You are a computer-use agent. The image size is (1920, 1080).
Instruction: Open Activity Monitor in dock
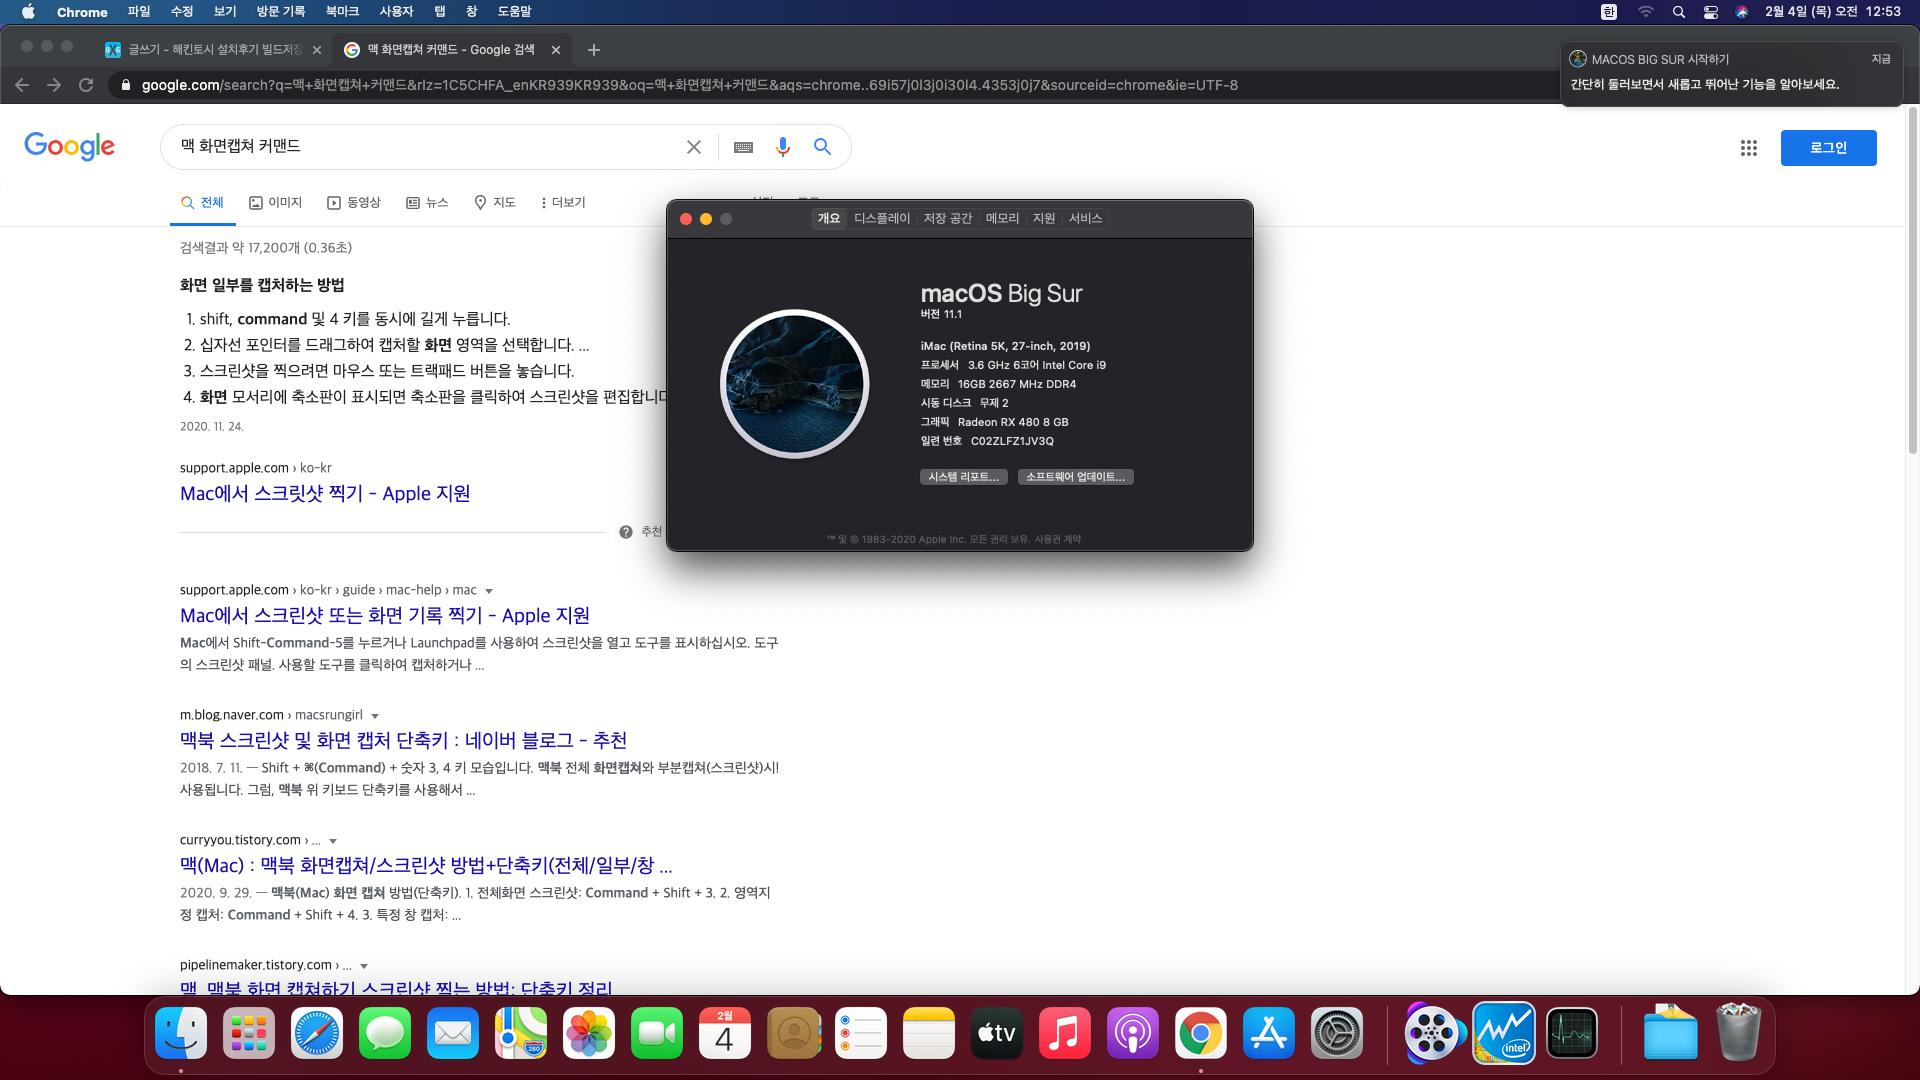tap(1572, 1033)
